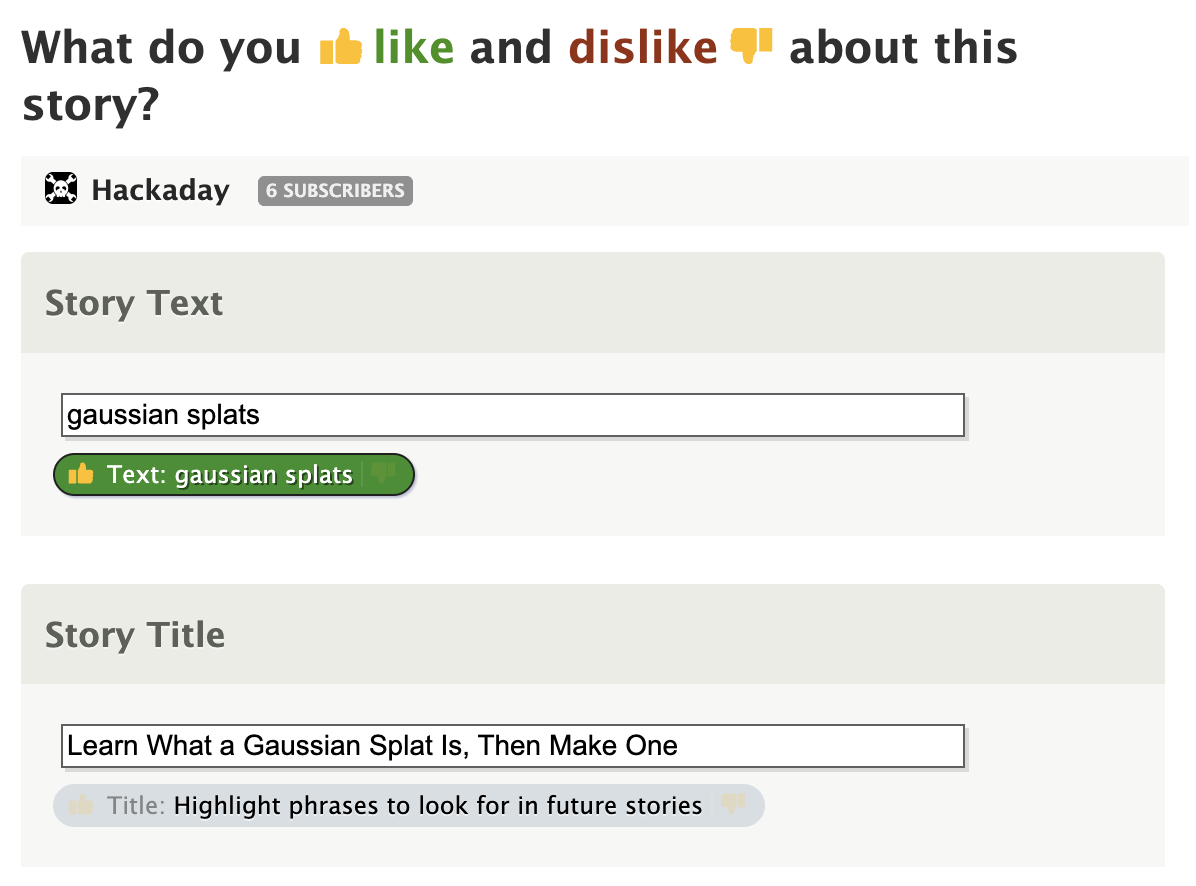Click thumbs-up on the Title classifier pill
Image resolution: width=1196 pixels, height=886 pixels.
pos(81,805)
